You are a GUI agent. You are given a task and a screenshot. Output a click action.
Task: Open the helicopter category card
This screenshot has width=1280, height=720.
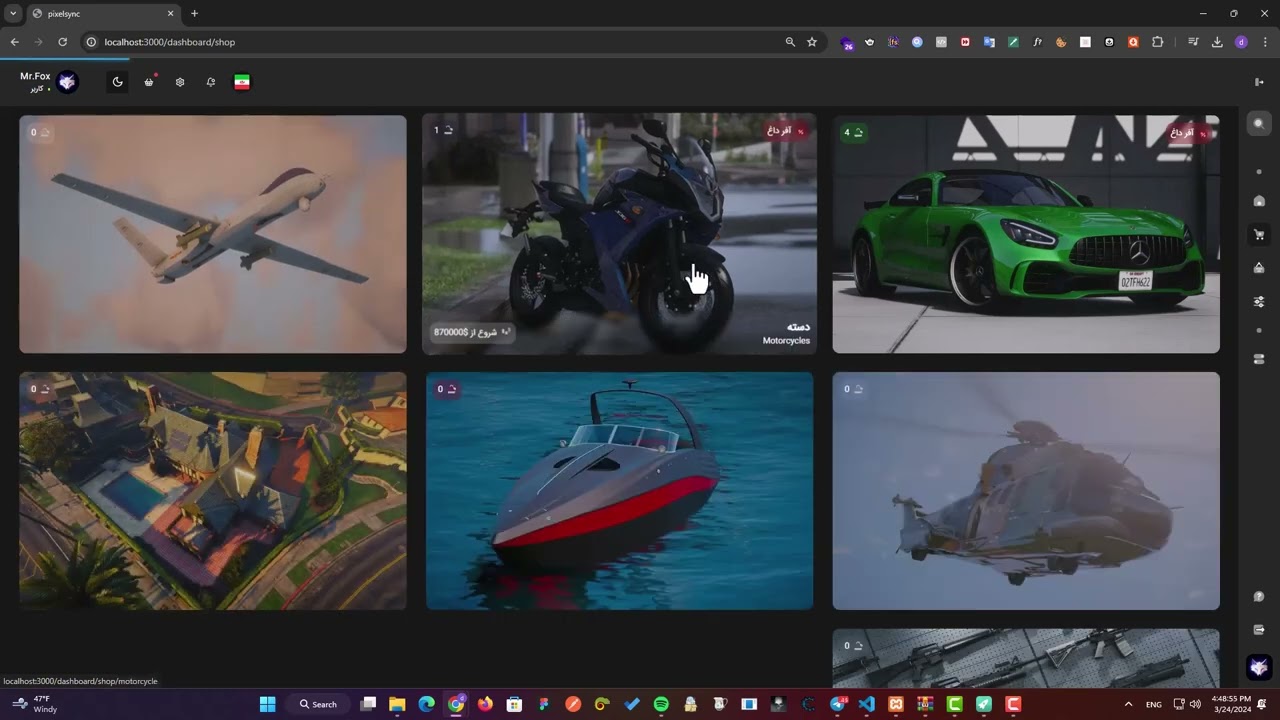tap(1026, 491)
